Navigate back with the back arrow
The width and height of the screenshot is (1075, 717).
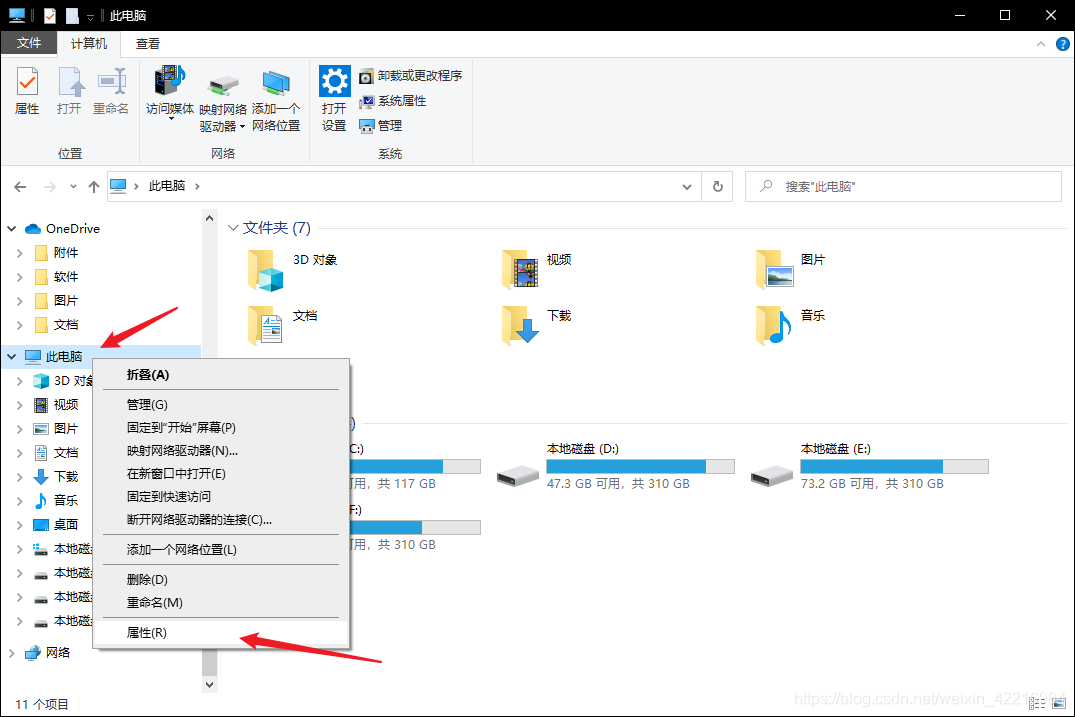tap(19, 186)
